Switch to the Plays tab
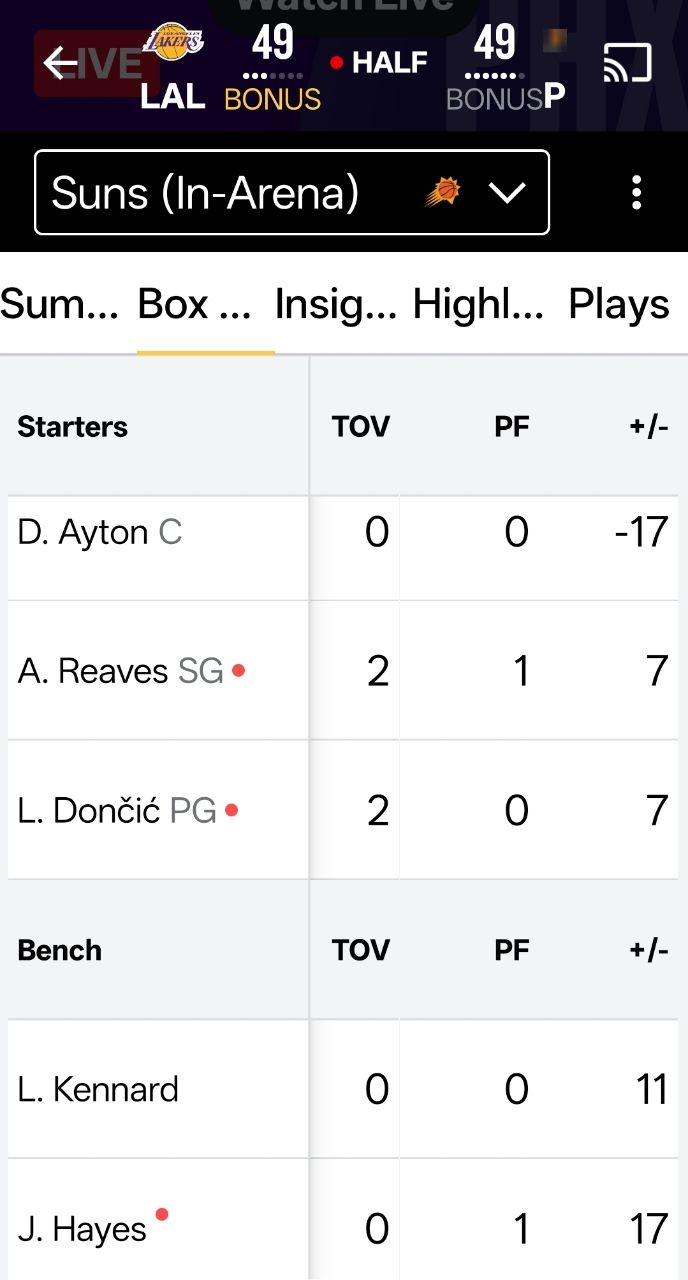 [x=619, y=305]
